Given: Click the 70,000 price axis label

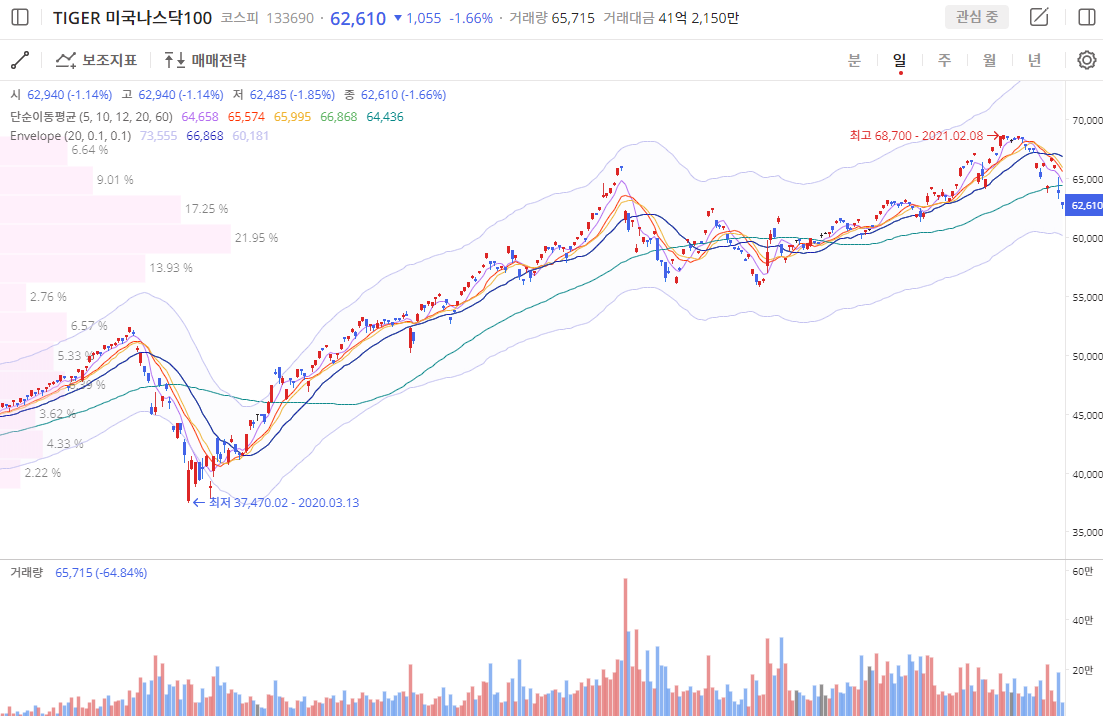Looking at the screenshot, I should pos(1086,121).
